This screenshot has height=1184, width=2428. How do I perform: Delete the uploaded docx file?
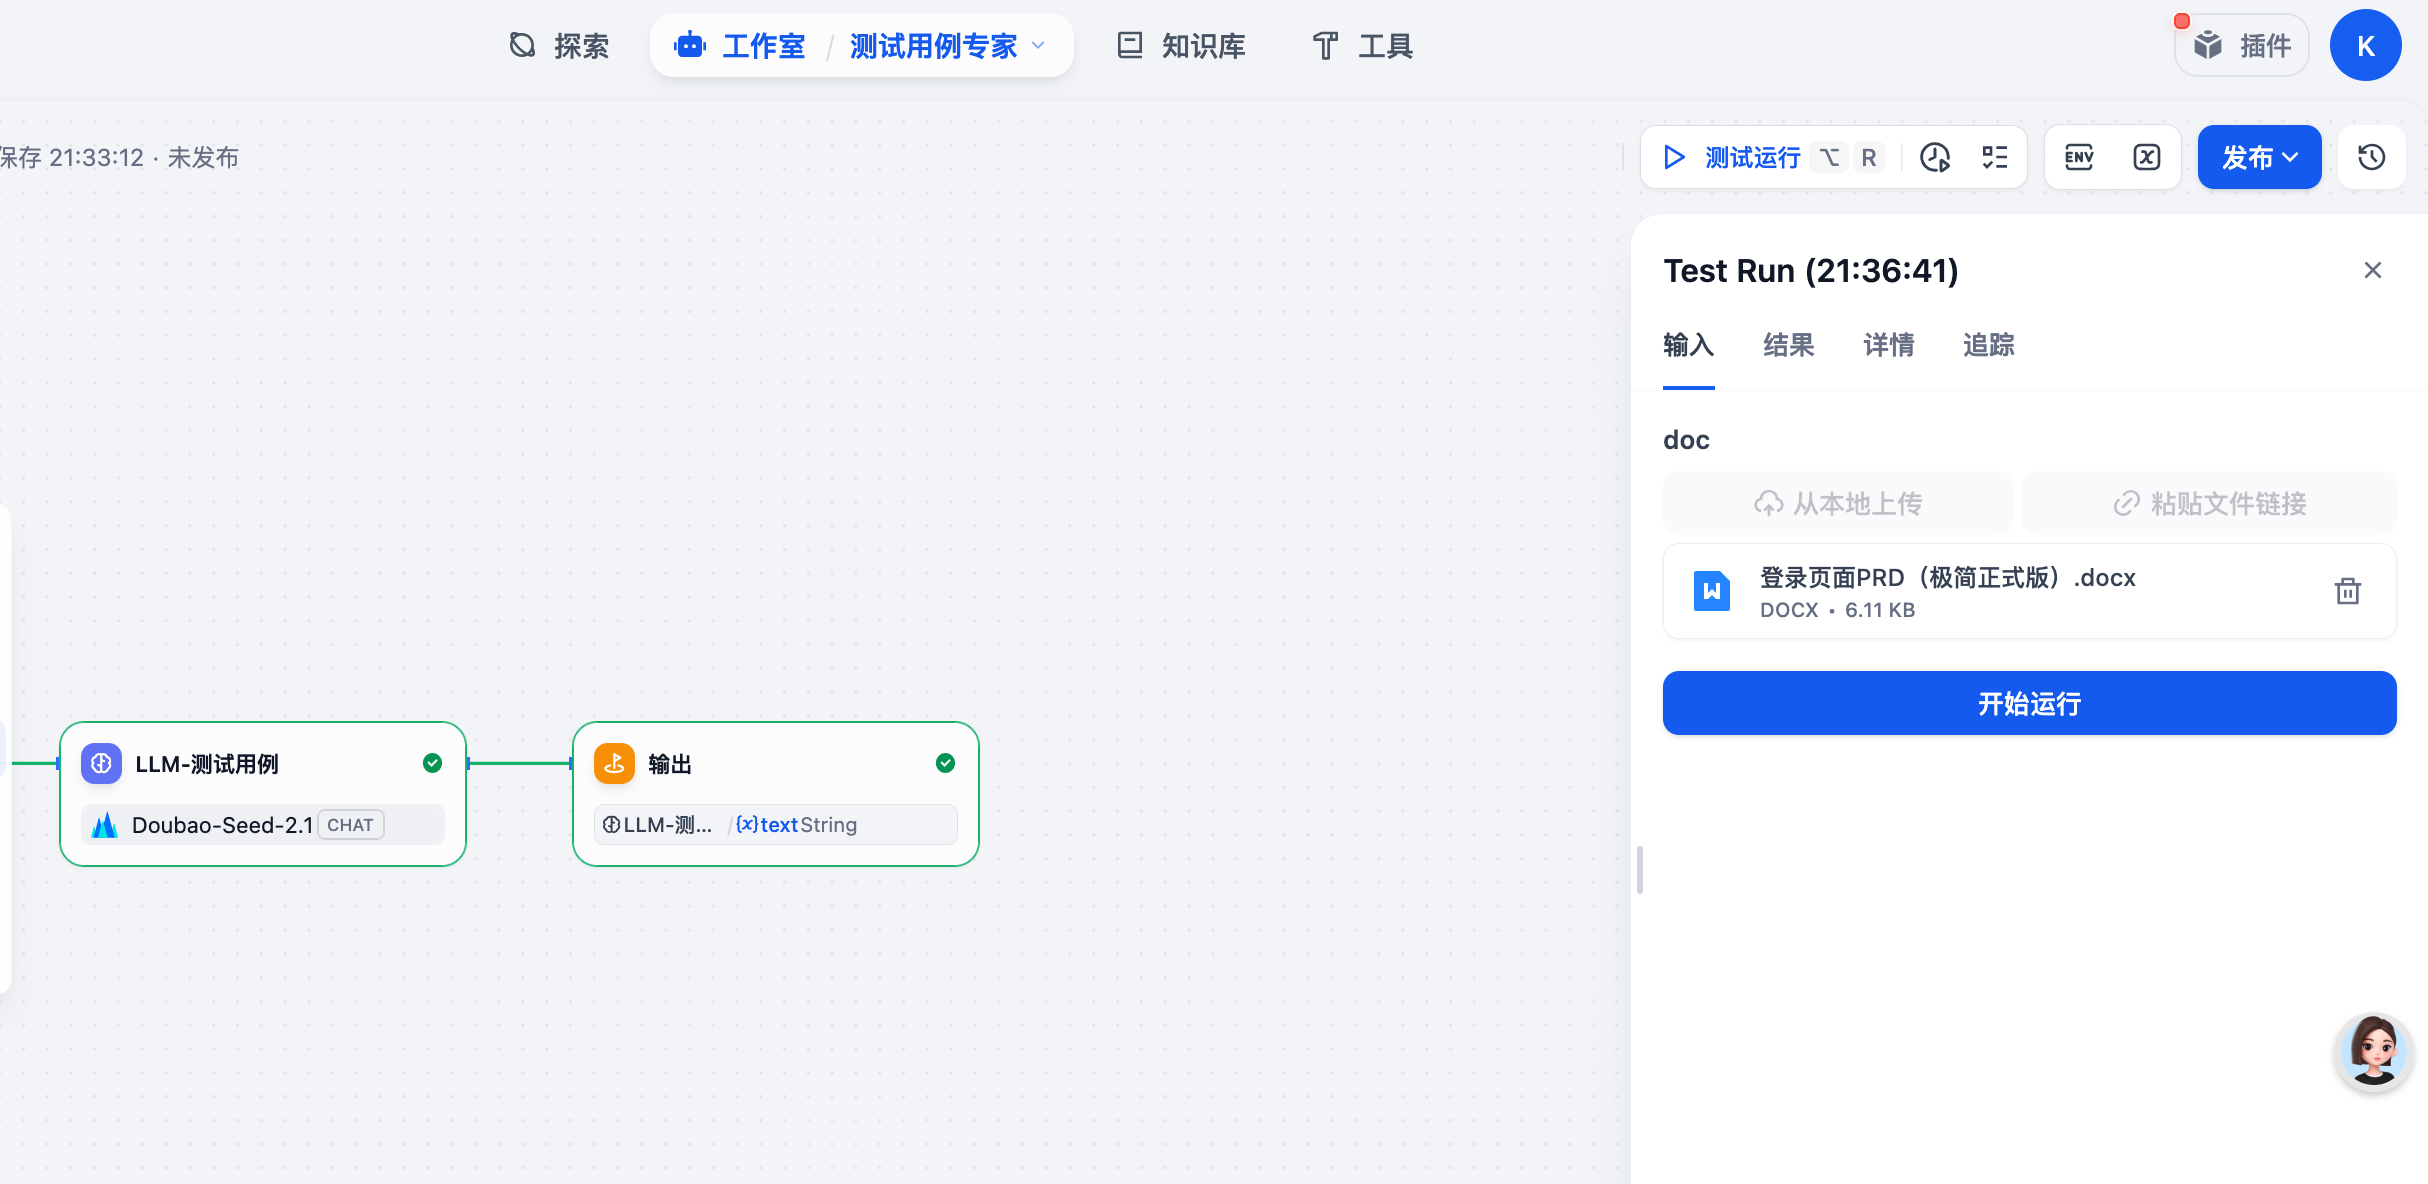(x=2348, y=591)
